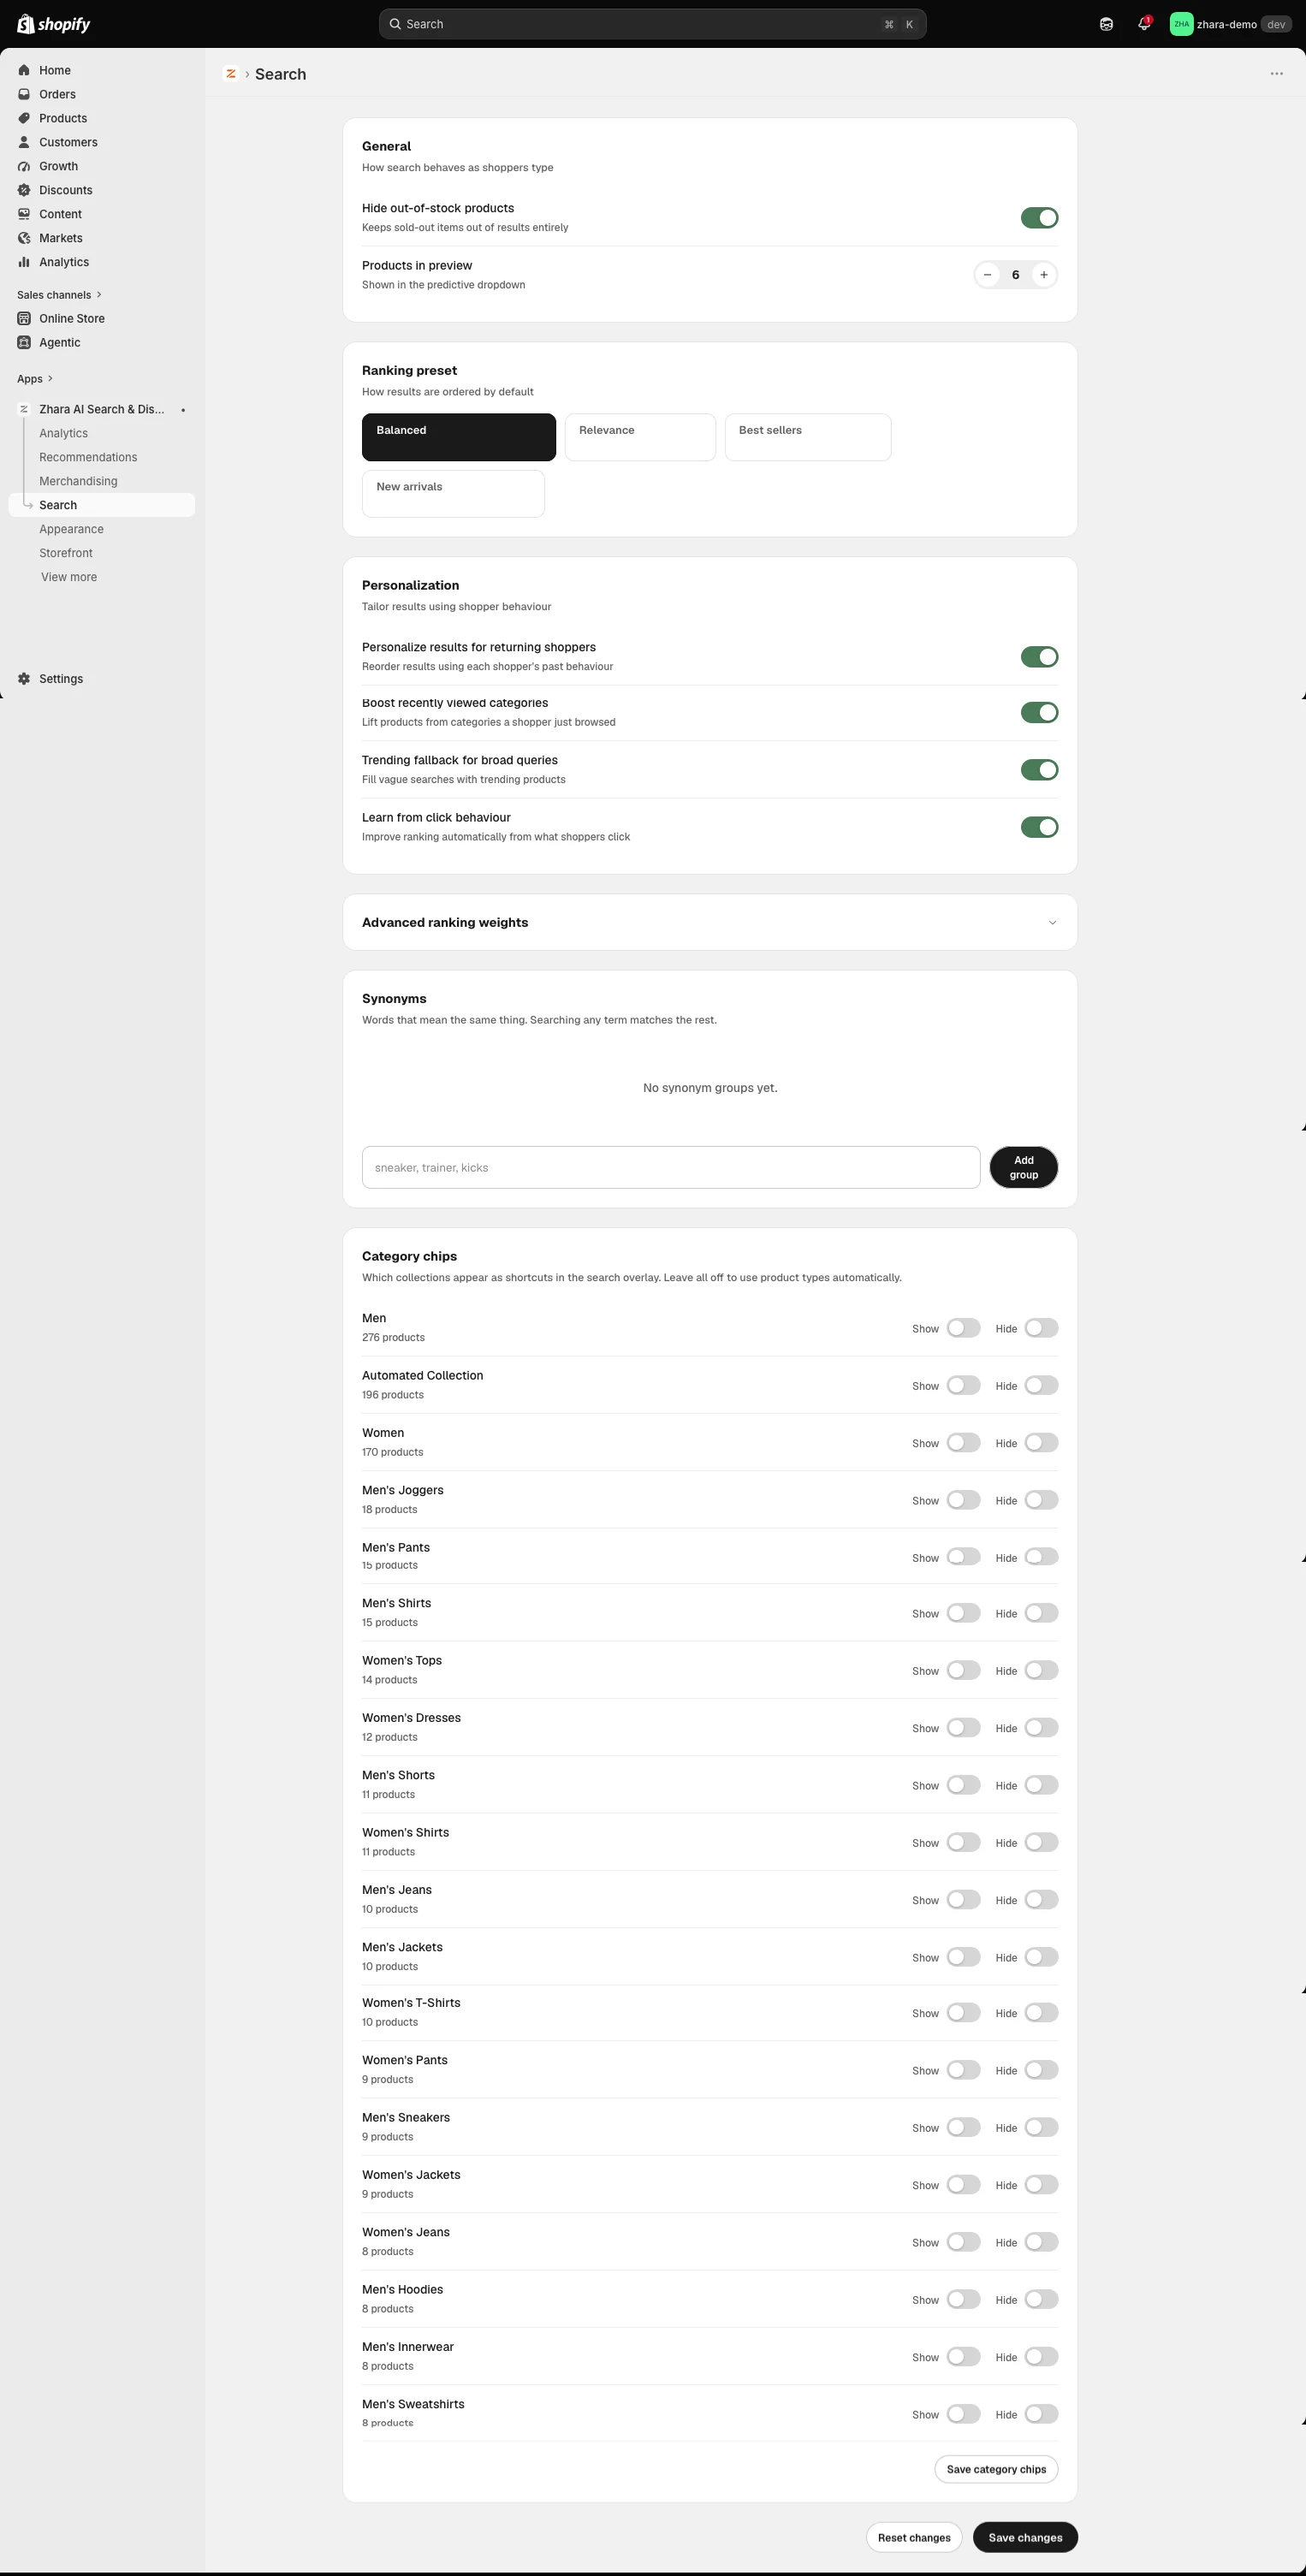Select the New arrivals ranking preset
The image size is (1306, 2576).
453,494
